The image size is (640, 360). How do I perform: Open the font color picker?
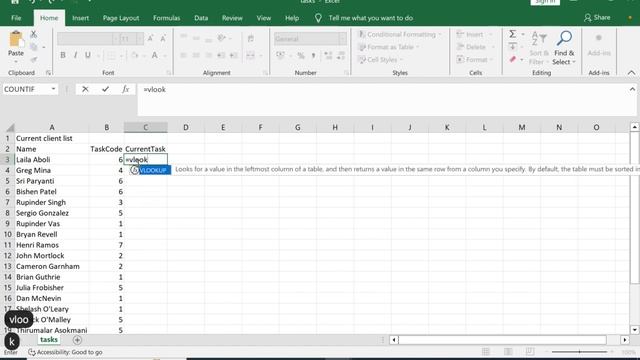pos(165,56)
